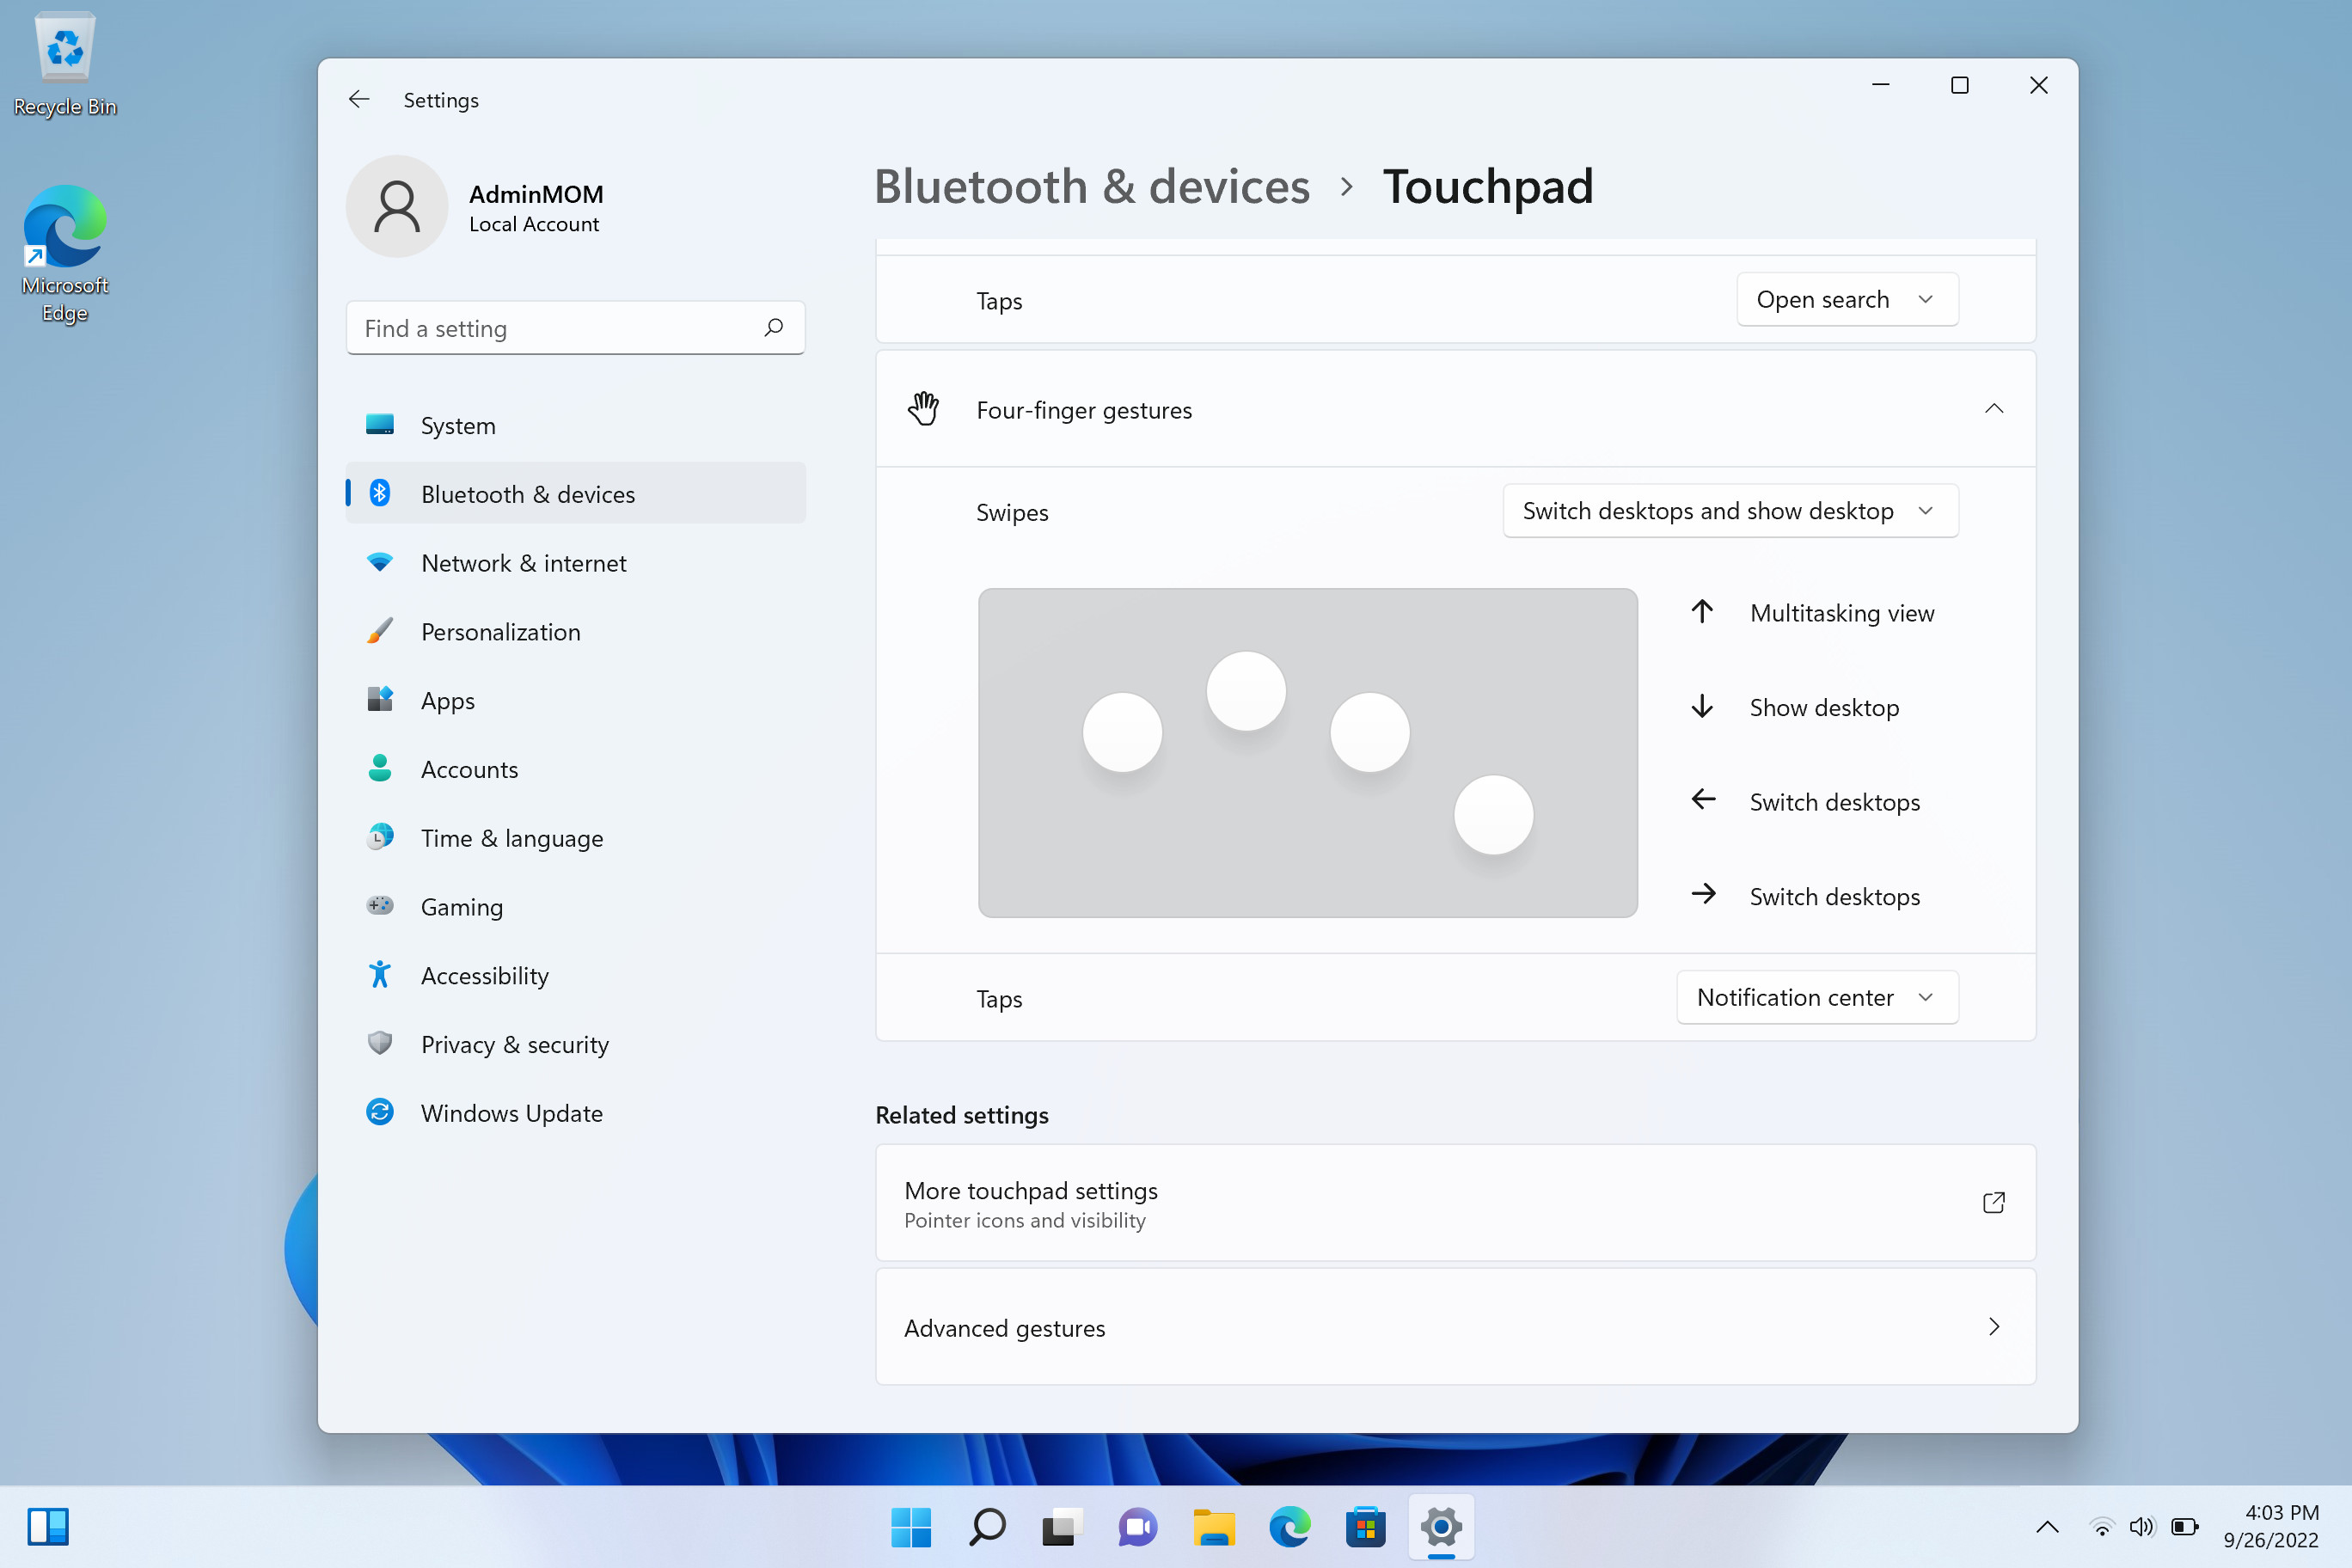Open Gaming settings page
Screen dimensions: 2352x1568
point(575,907)
